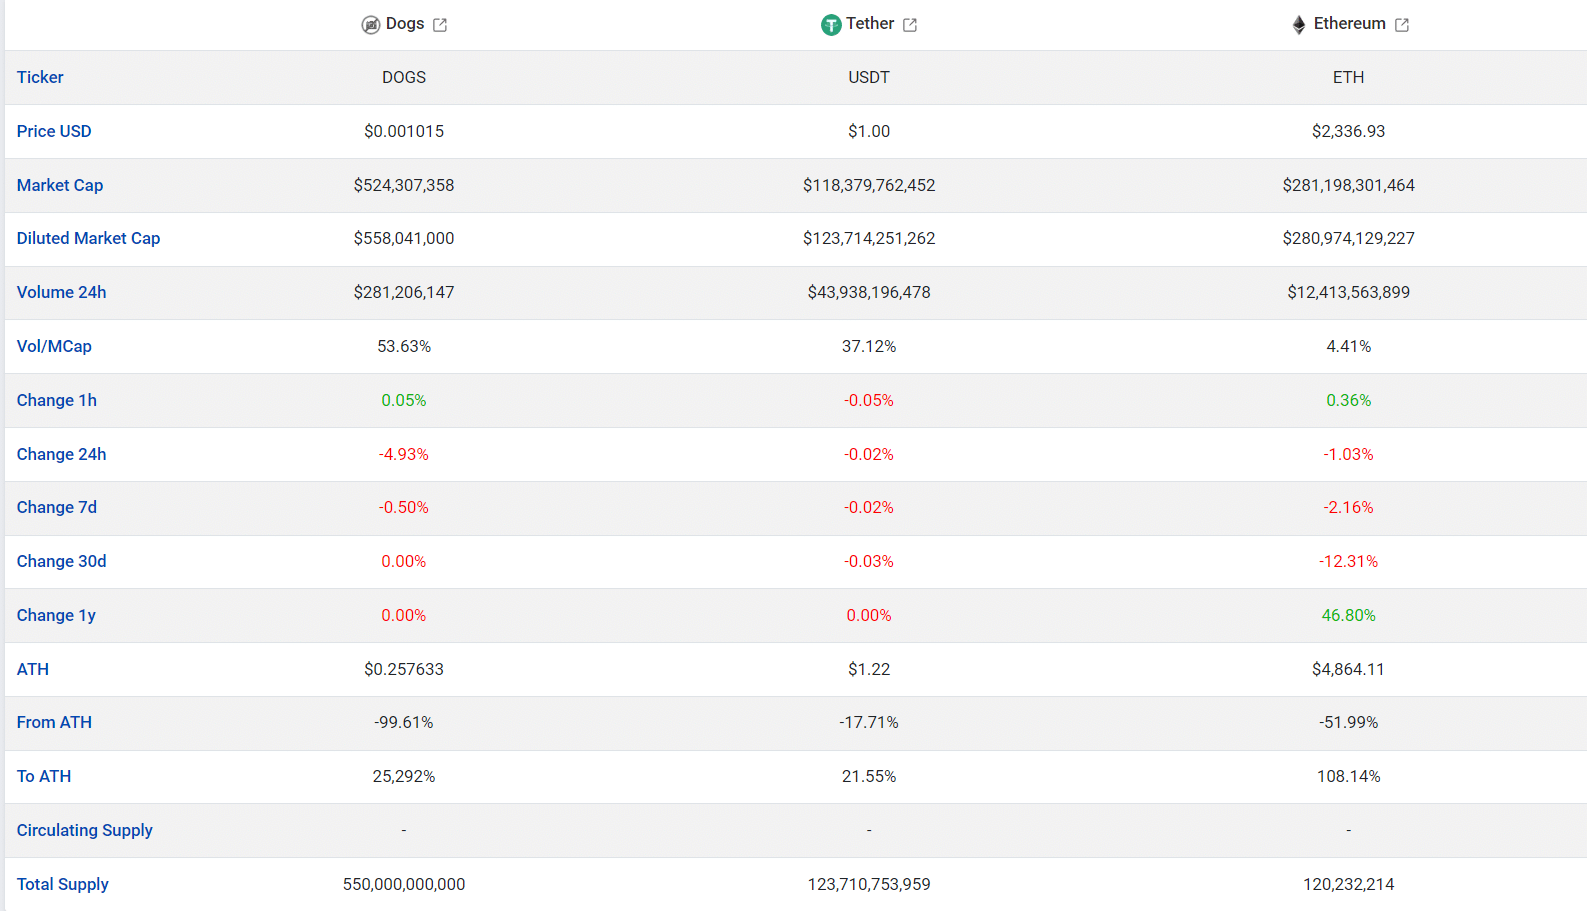1587x911 pixels.
Task: Click the Ticker row label
Action: [40, 77]
